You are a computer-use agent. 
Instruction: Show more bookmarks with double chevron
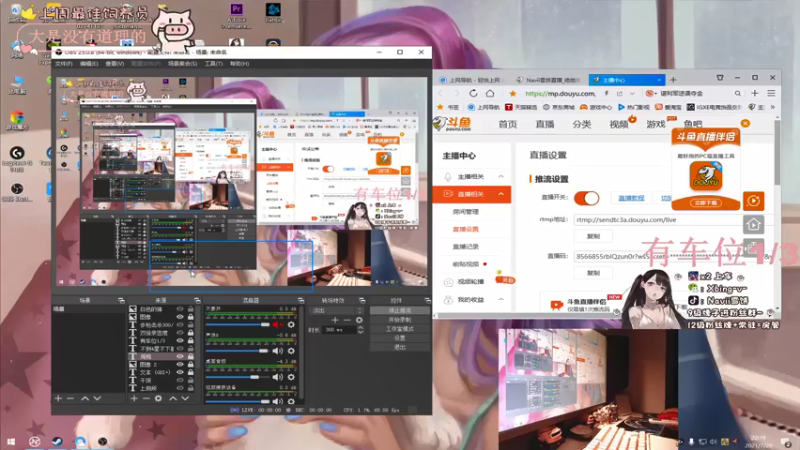click(772, 107)
